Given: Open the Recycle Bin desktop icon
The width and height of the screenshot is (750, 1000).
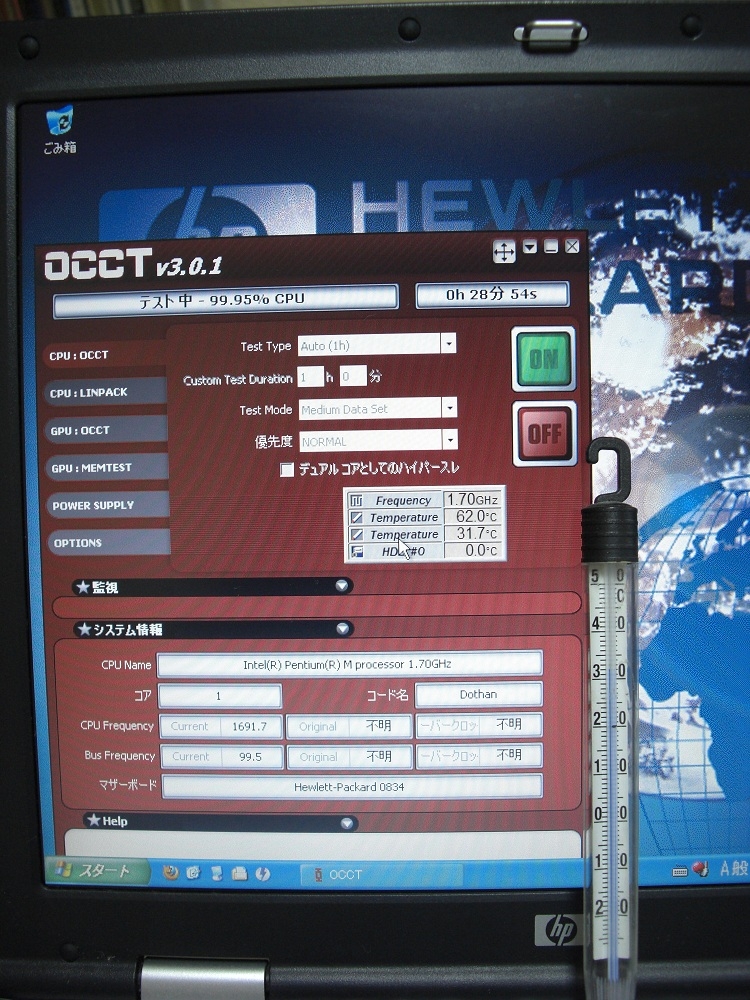Looking at the screenshot, I should (60, 129).
